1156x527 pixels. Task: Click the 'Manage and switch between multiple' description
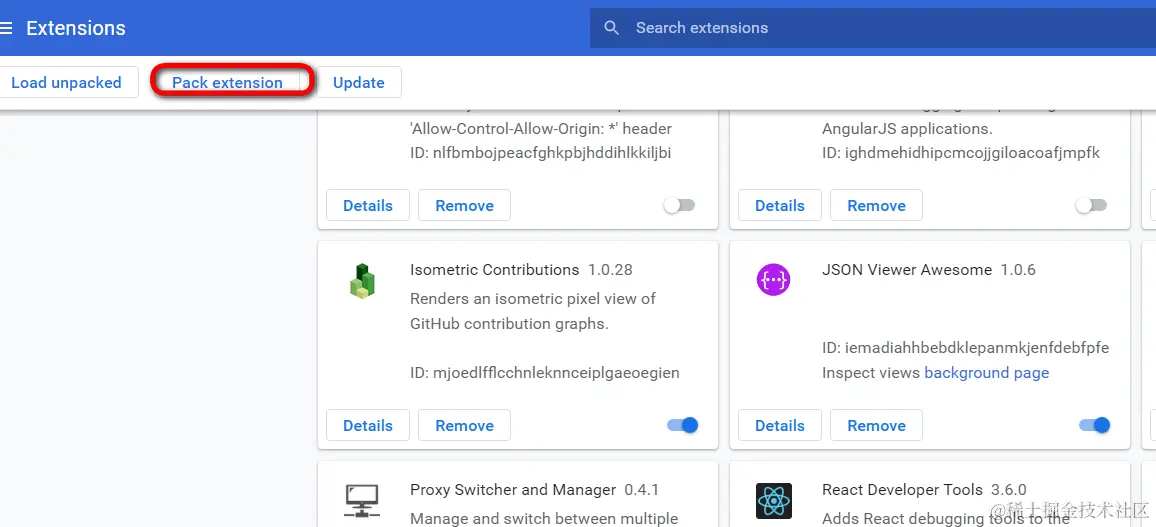543,518
